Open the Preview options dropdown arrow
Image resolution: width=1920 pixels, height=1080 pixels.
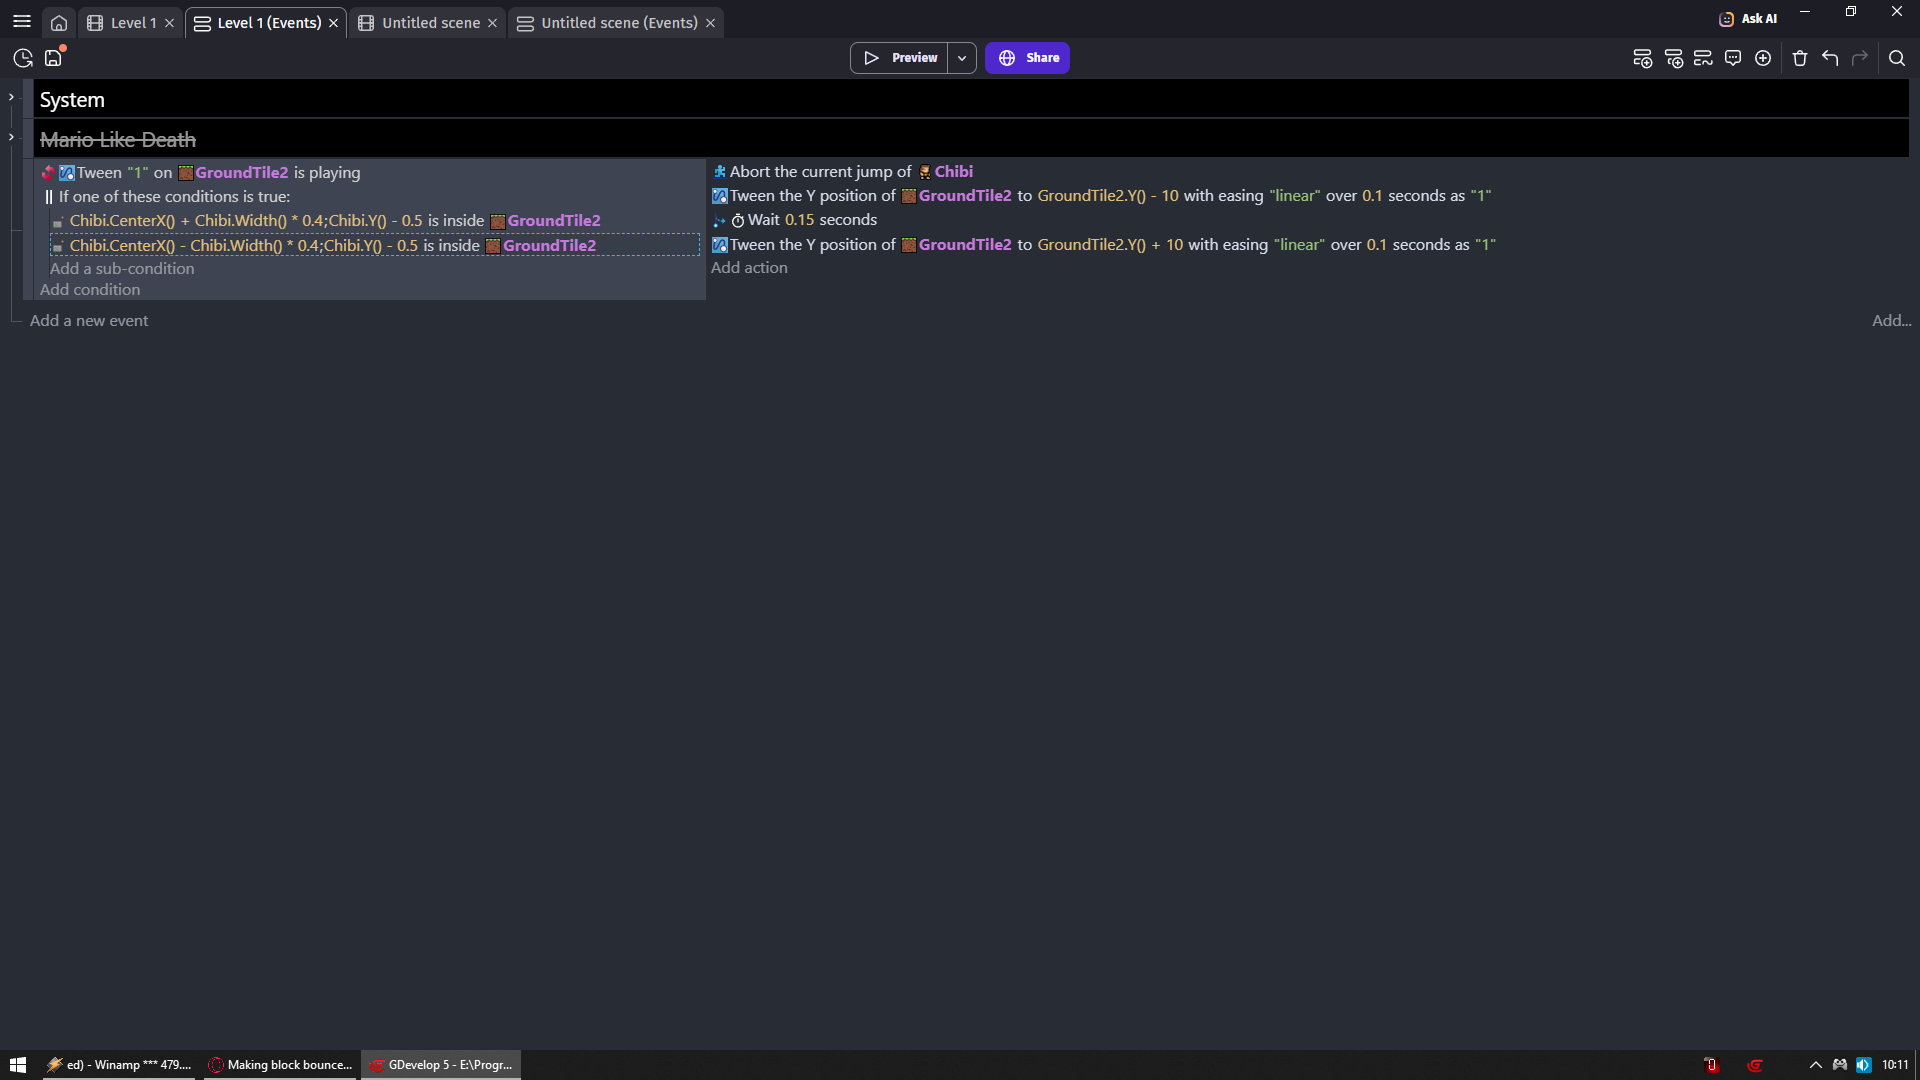[962, 58]
